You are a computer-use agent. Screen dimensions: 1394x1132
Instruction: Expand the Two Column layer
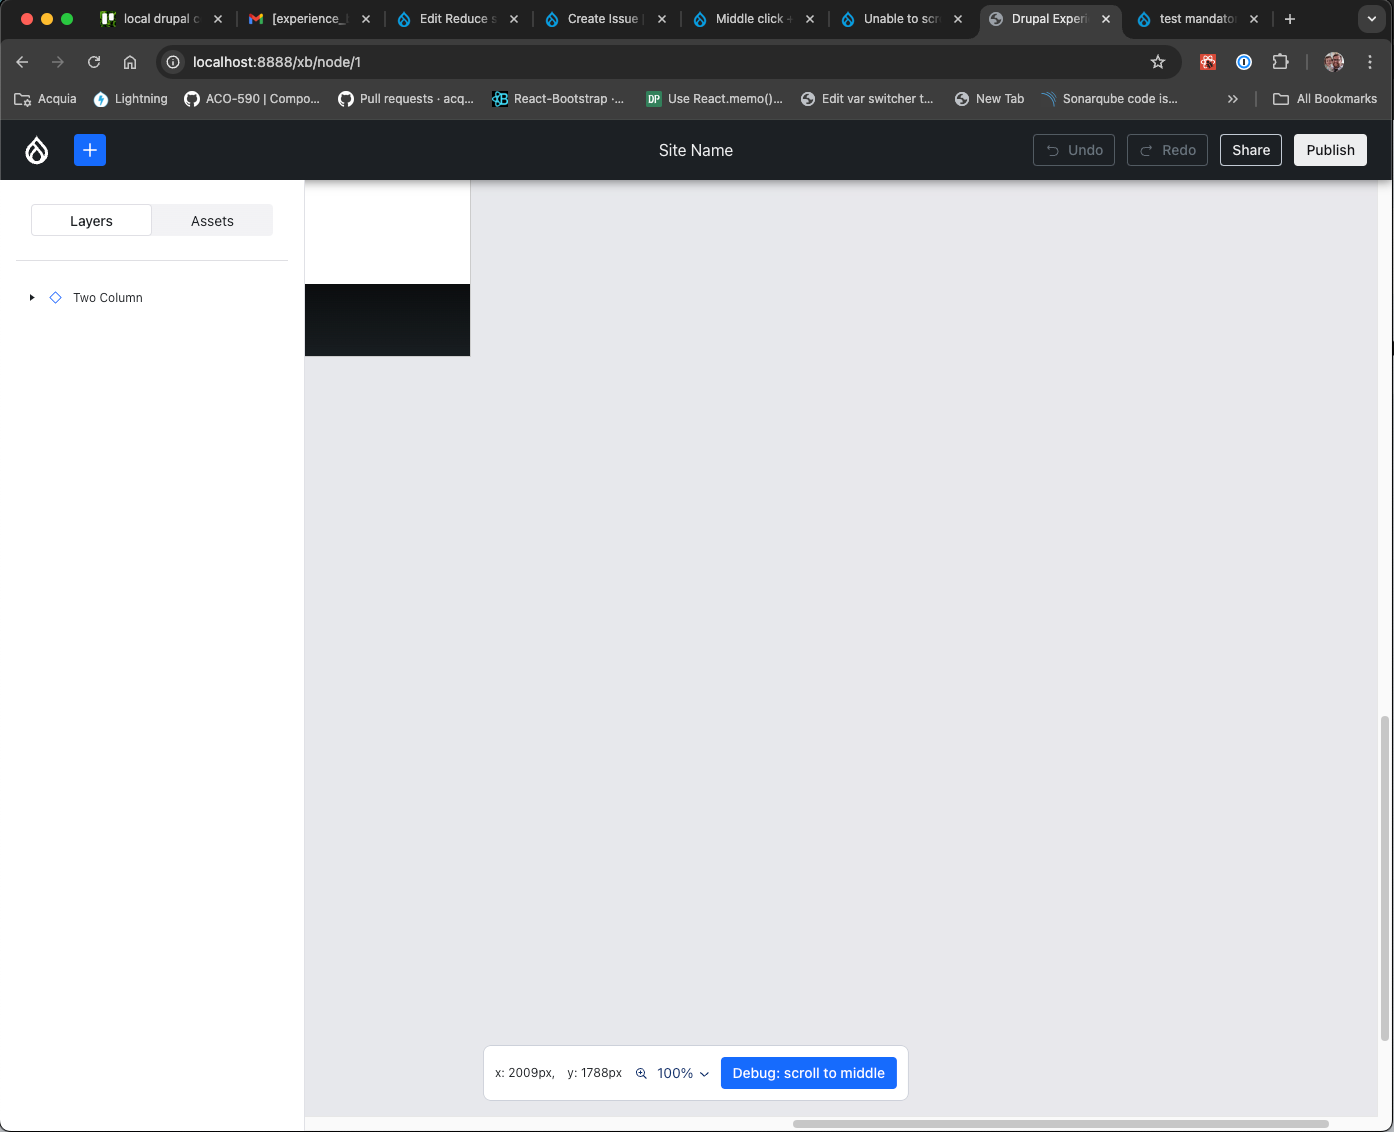click(x=31, y=297)
